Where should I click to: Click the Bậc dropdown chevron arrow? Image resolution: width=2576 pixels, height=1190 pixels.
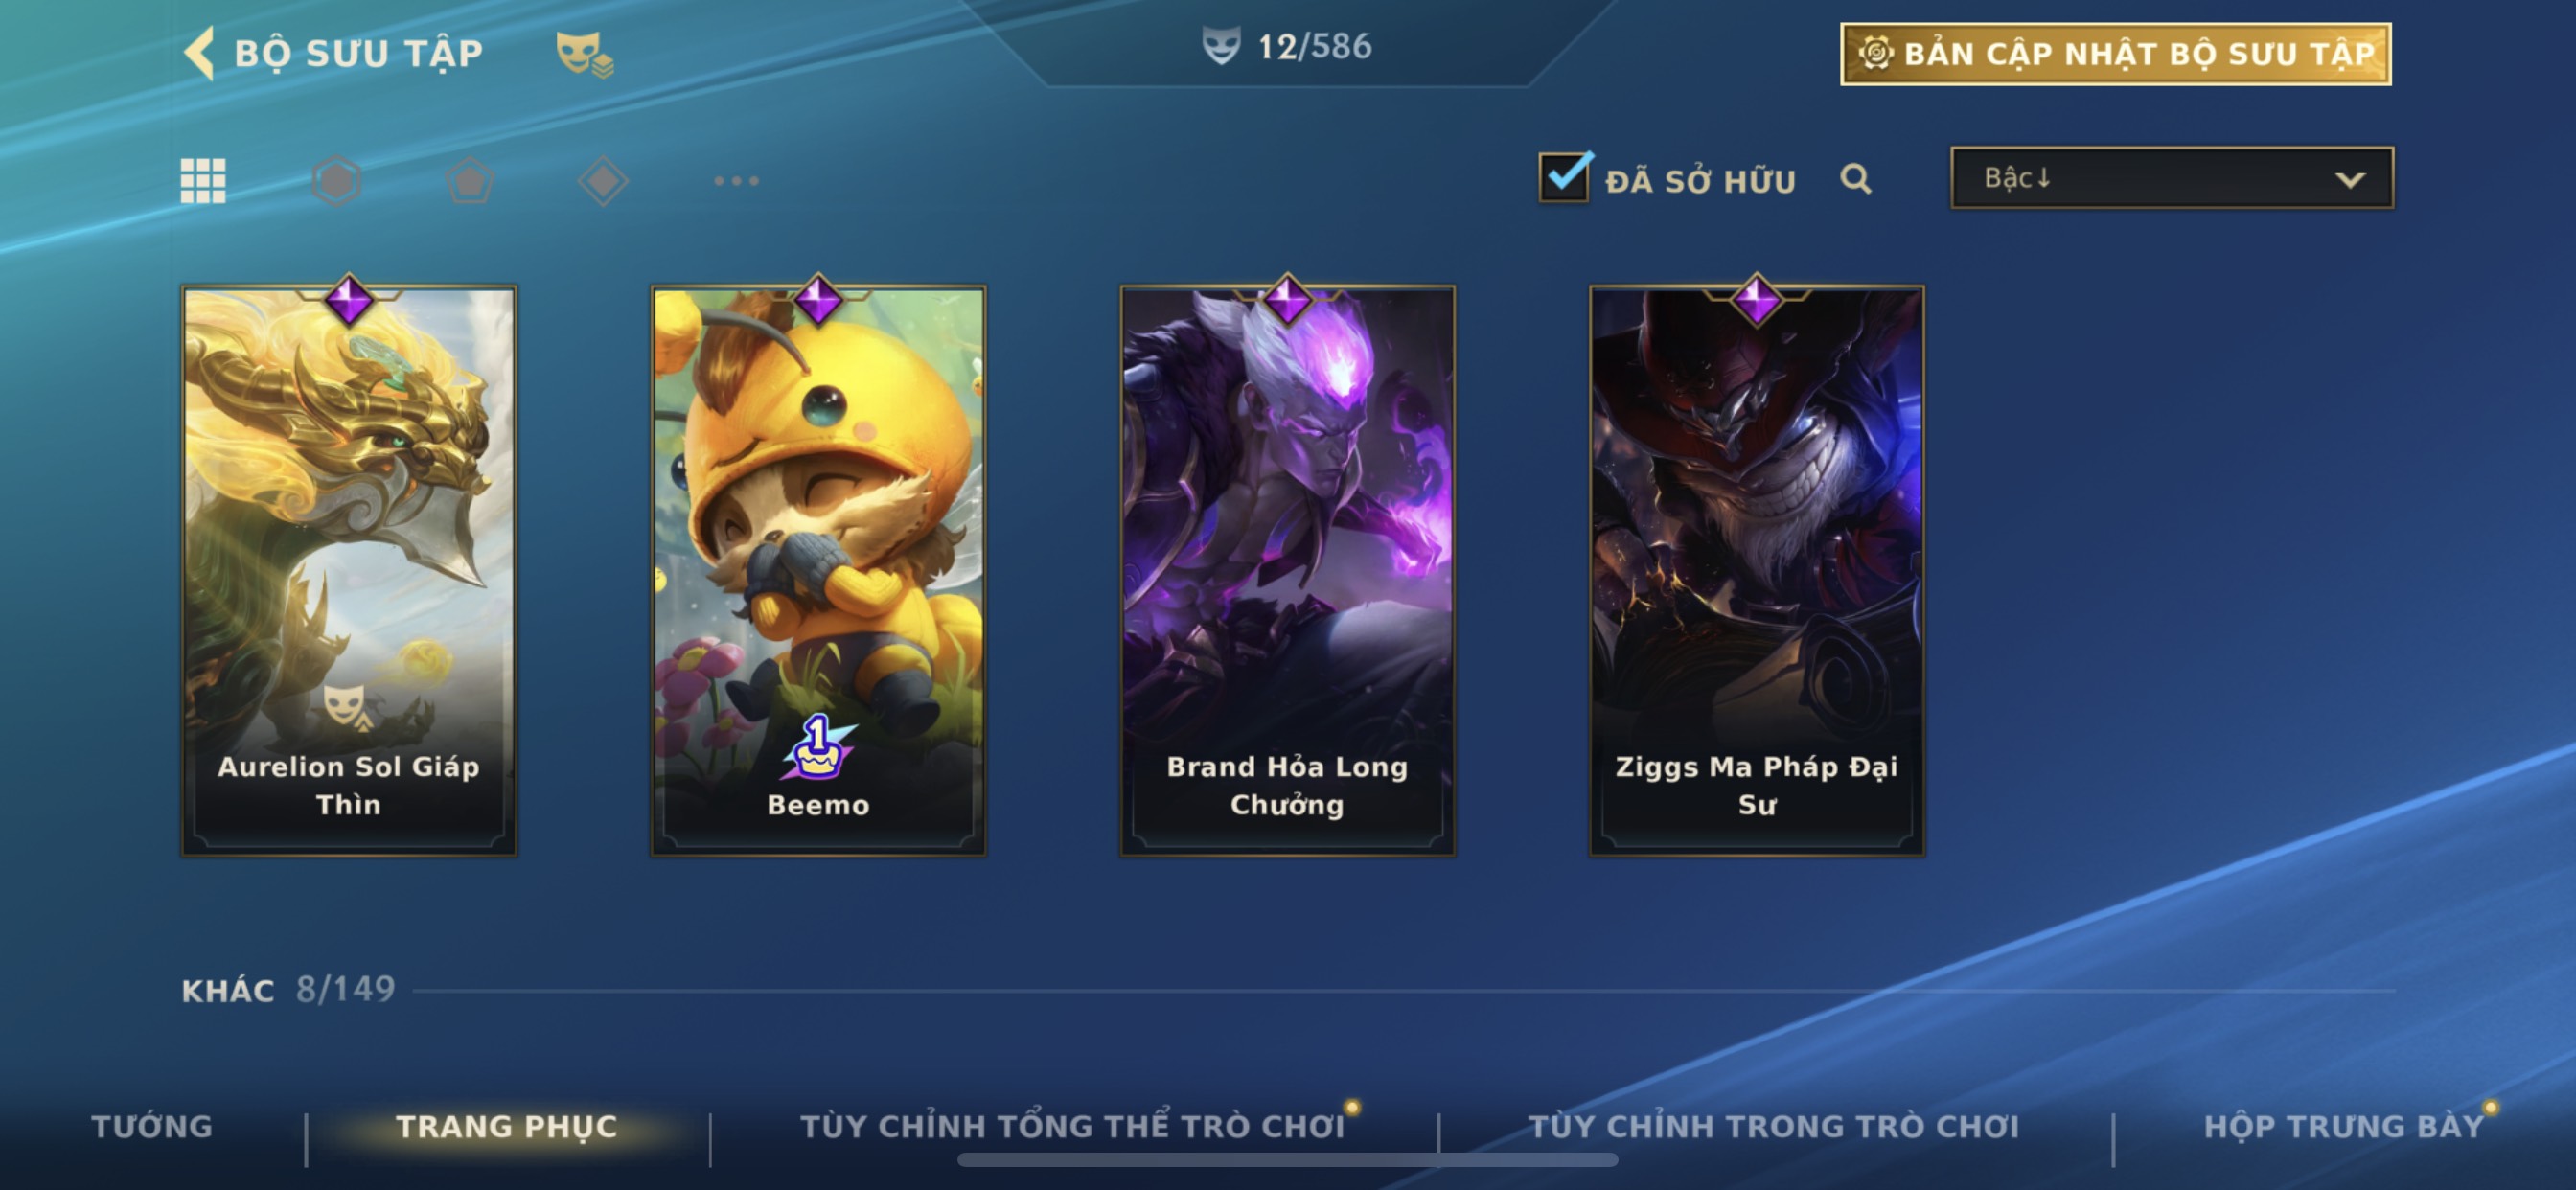(2350, 180)
